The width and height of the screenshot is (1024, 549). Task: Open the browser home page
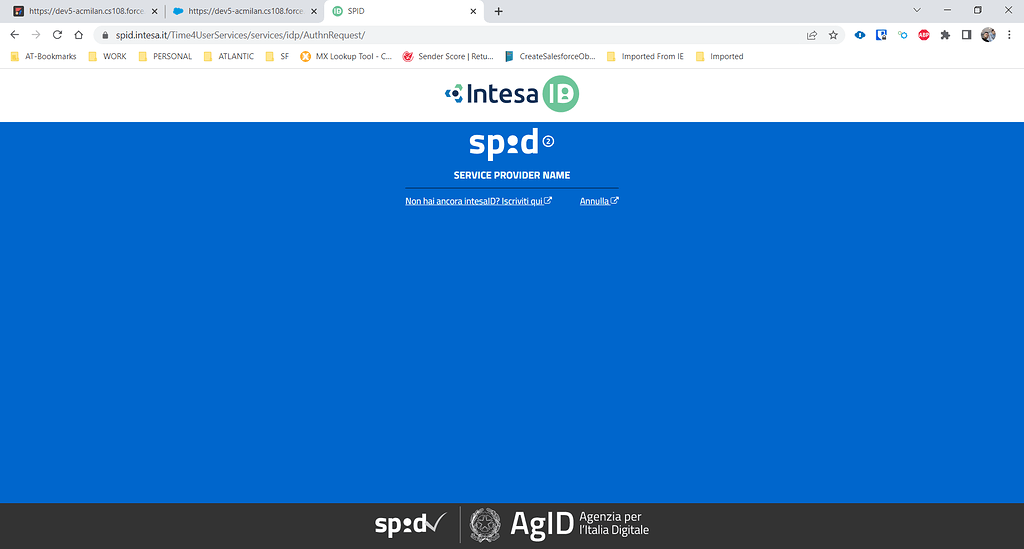click(78, 35)
